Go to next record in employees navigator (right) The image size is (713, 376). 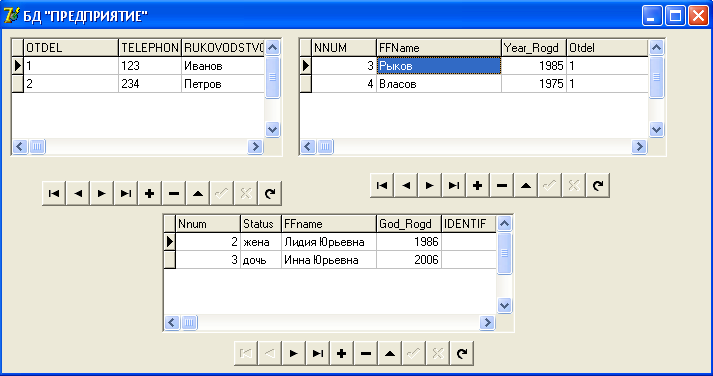point(430,185)
